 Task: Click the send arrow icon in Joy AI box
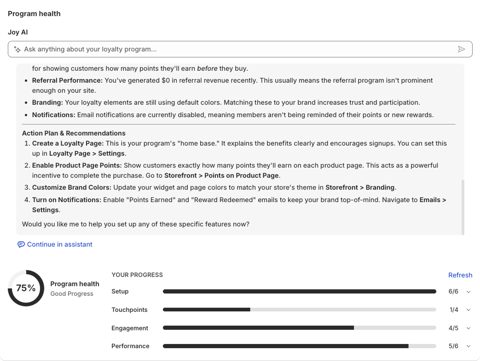click(x=461, y=49)
